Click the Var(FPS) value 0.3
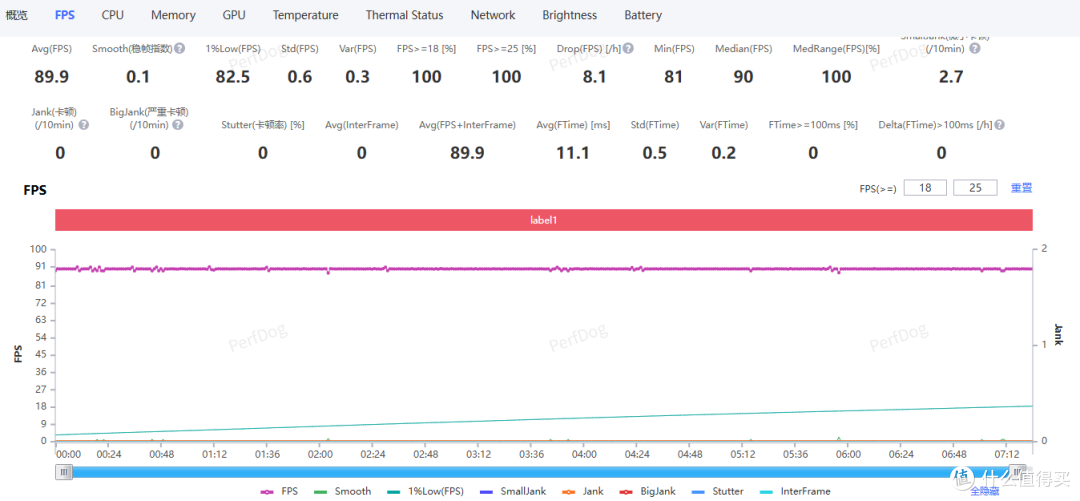 [357, 76]
